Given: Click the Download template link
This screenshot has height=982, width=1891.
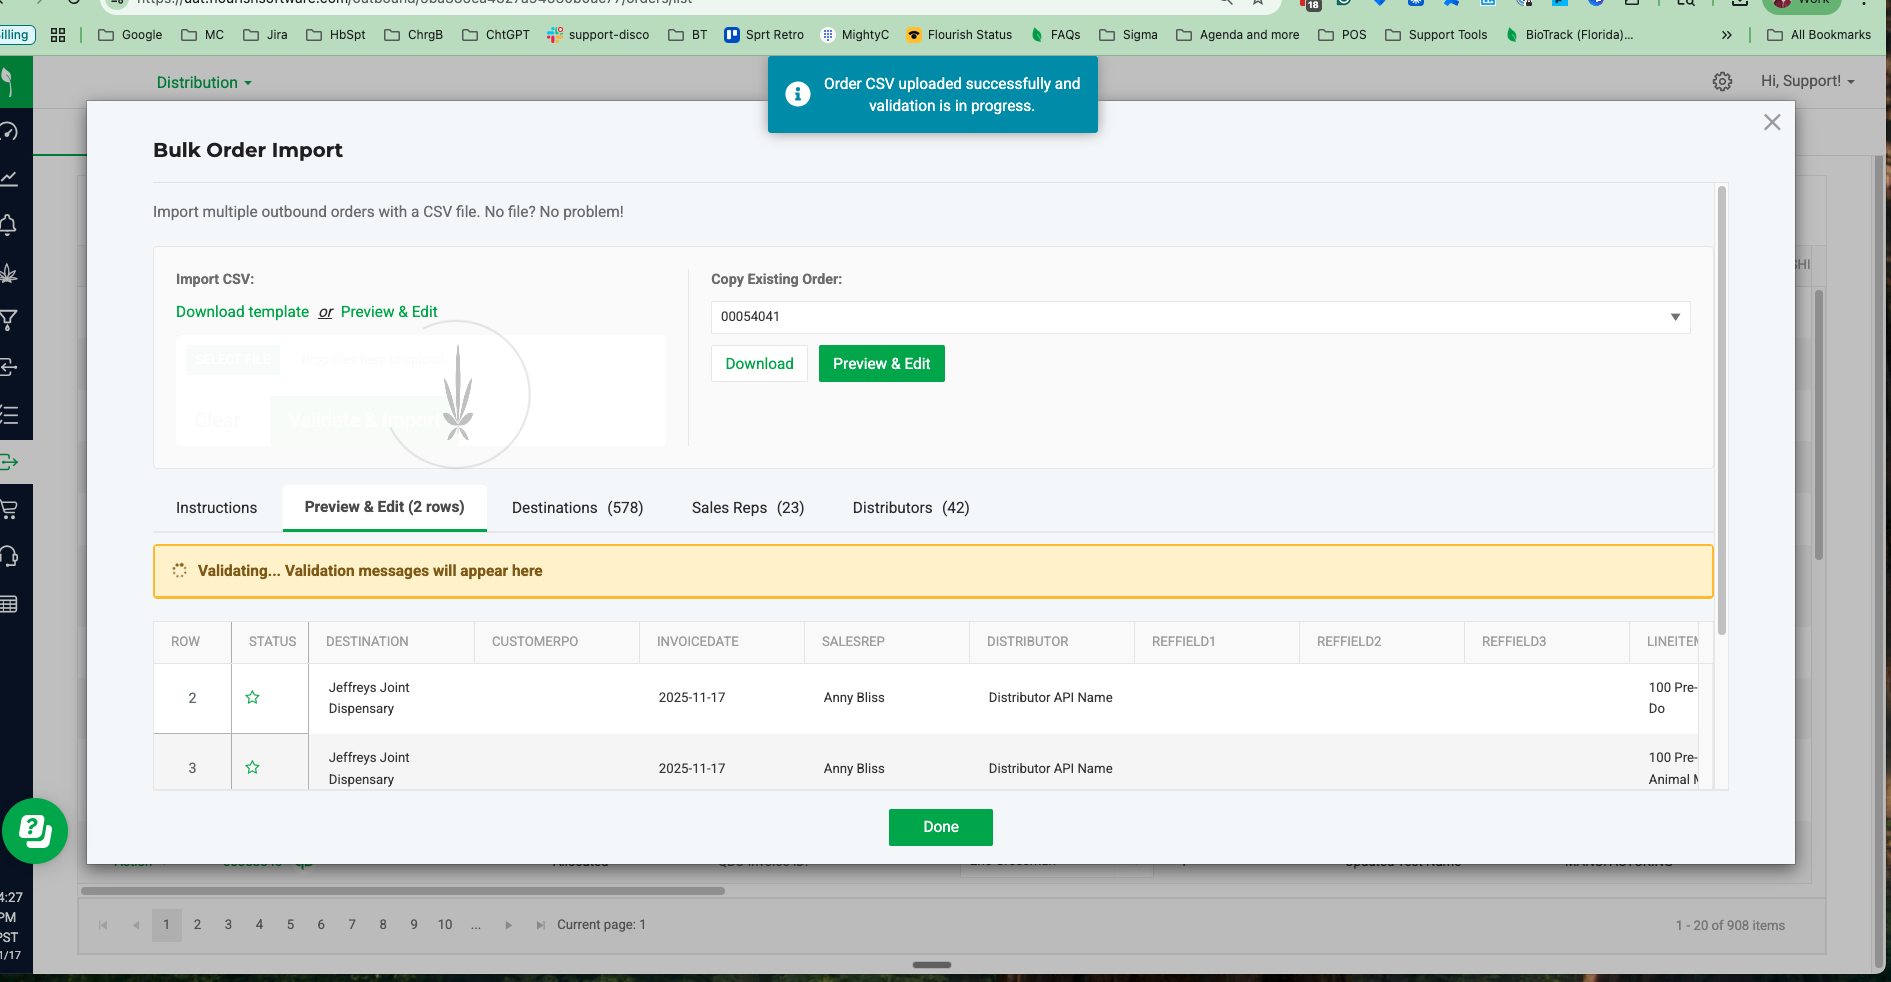Looking at the screenshot, I should pos(242,312).
